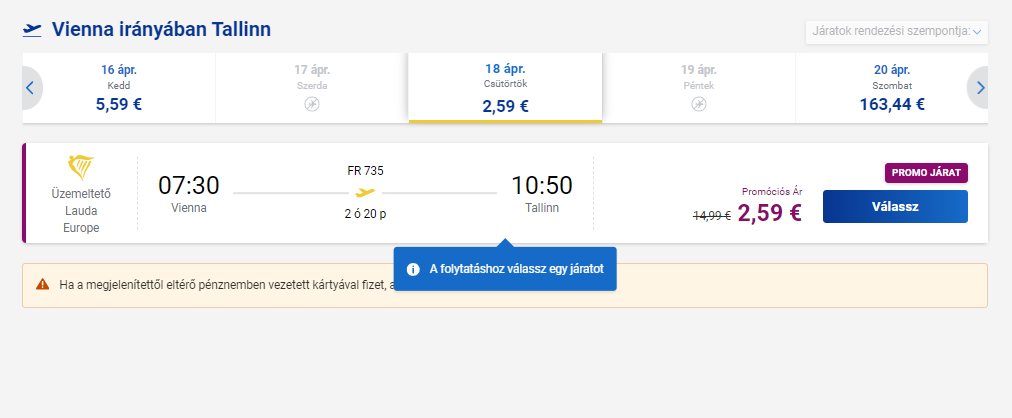Click previous dates left arrow

tap(30, 88)
